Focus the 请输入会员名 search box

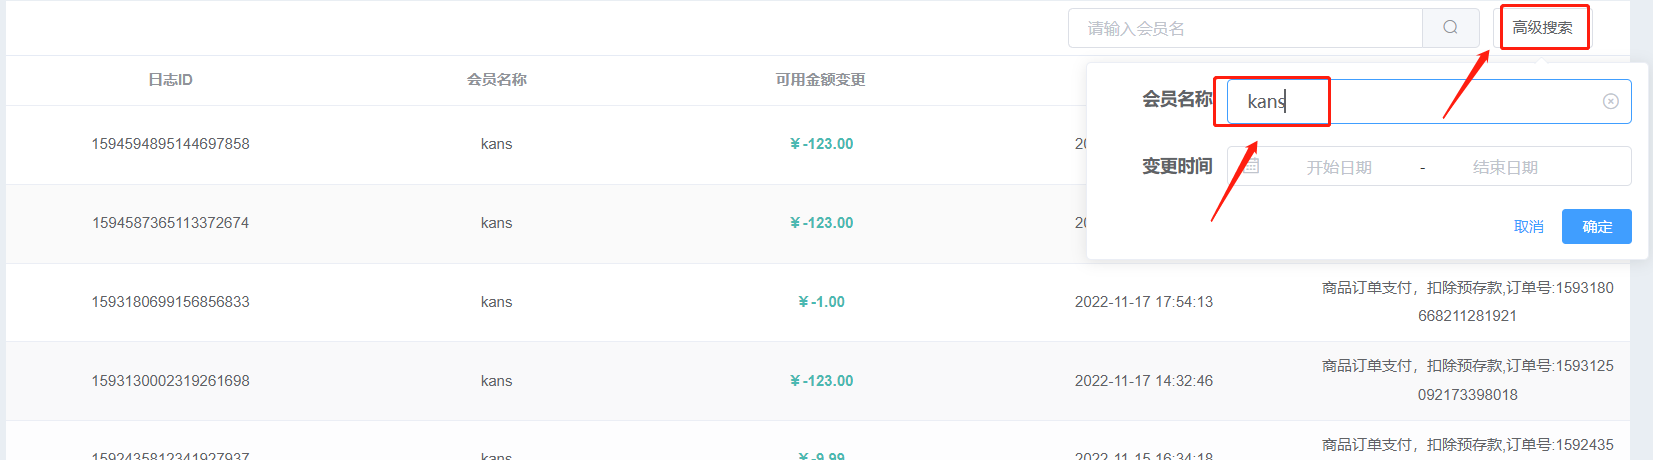[x=1245, y=28]
